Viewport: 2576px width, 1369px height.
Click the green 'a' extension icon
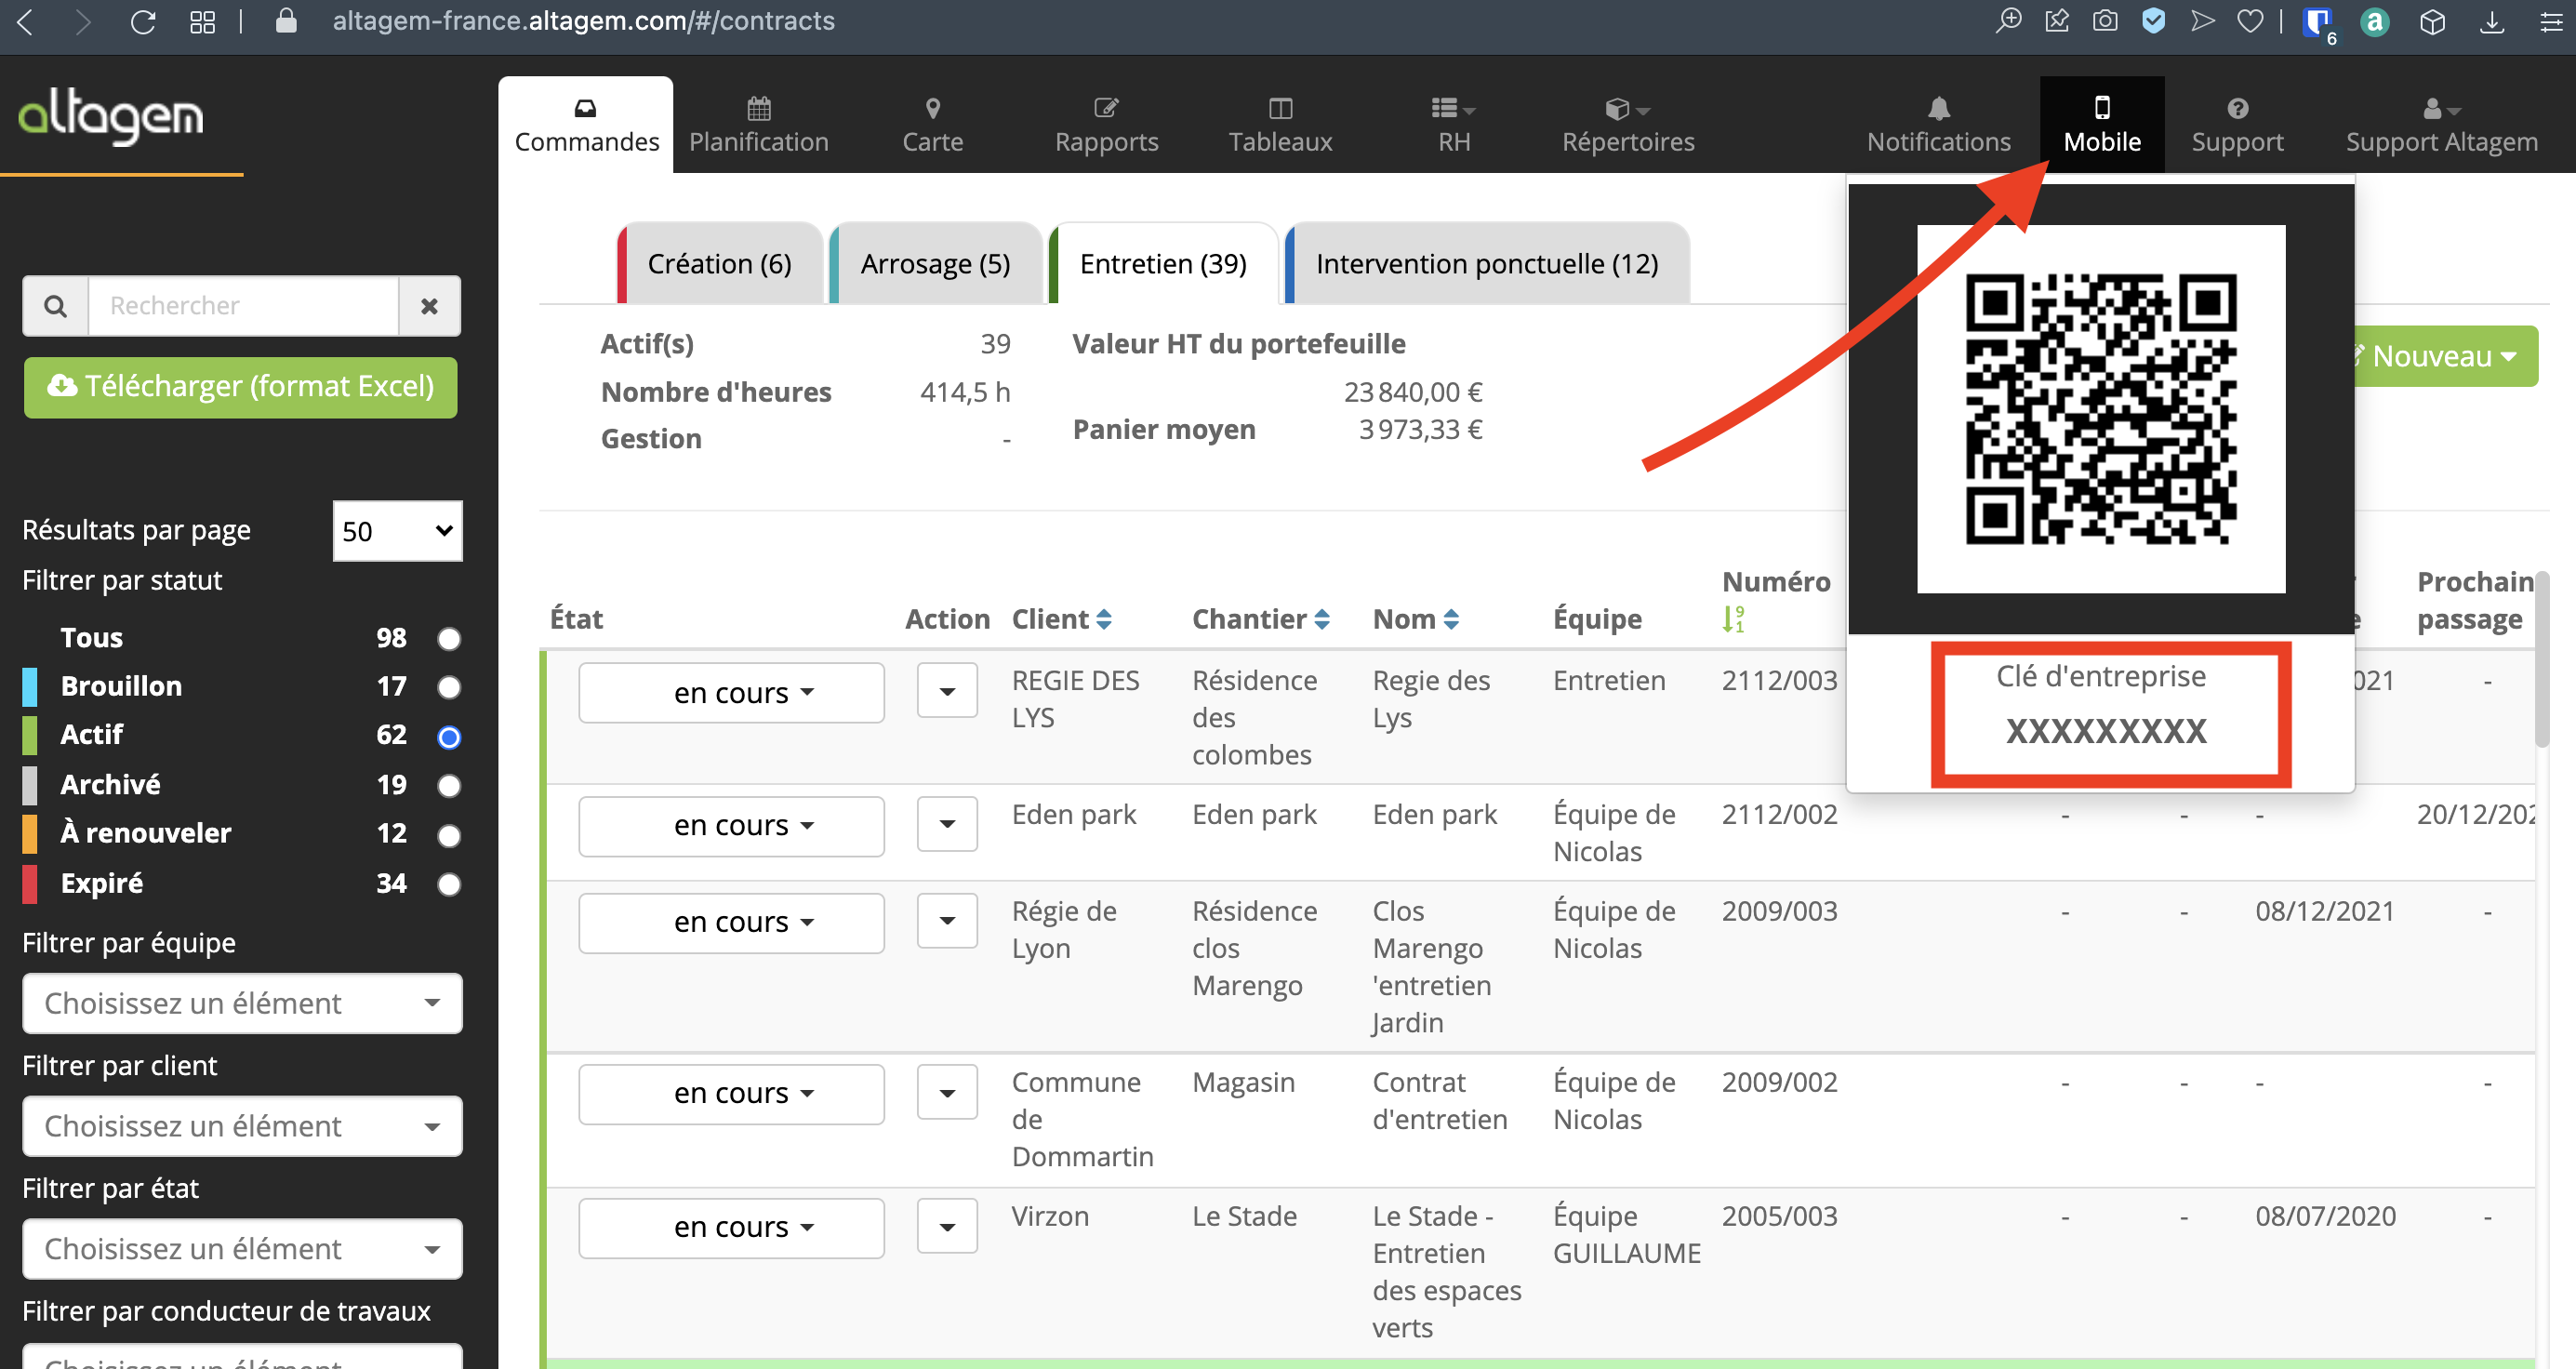pyautogui.click(x=2375, y=21)
